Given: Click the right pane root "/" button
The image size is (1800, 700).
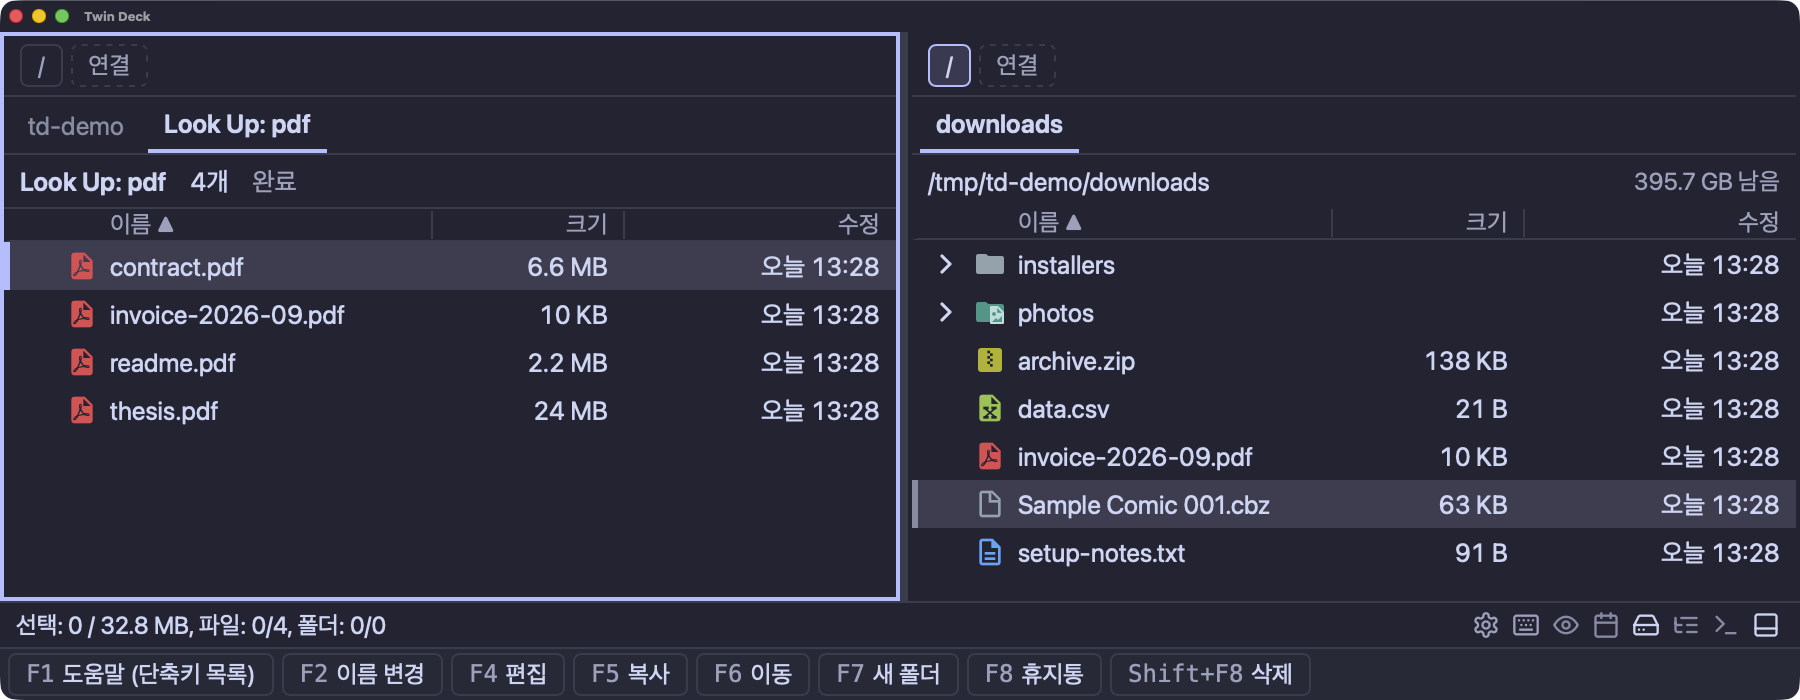Looking at the screenshot, I should (x=949, y=66).
